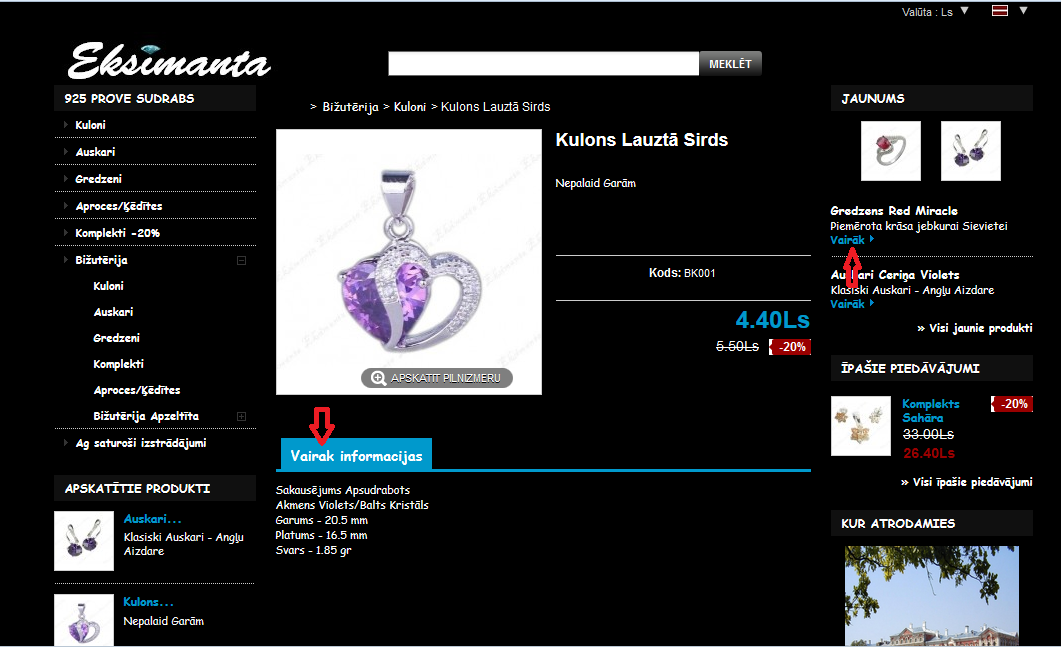The height and width of the screenshot is (647, 1061).
Task: Click the Meklēt search button
Action: click(x=730, y=64)
